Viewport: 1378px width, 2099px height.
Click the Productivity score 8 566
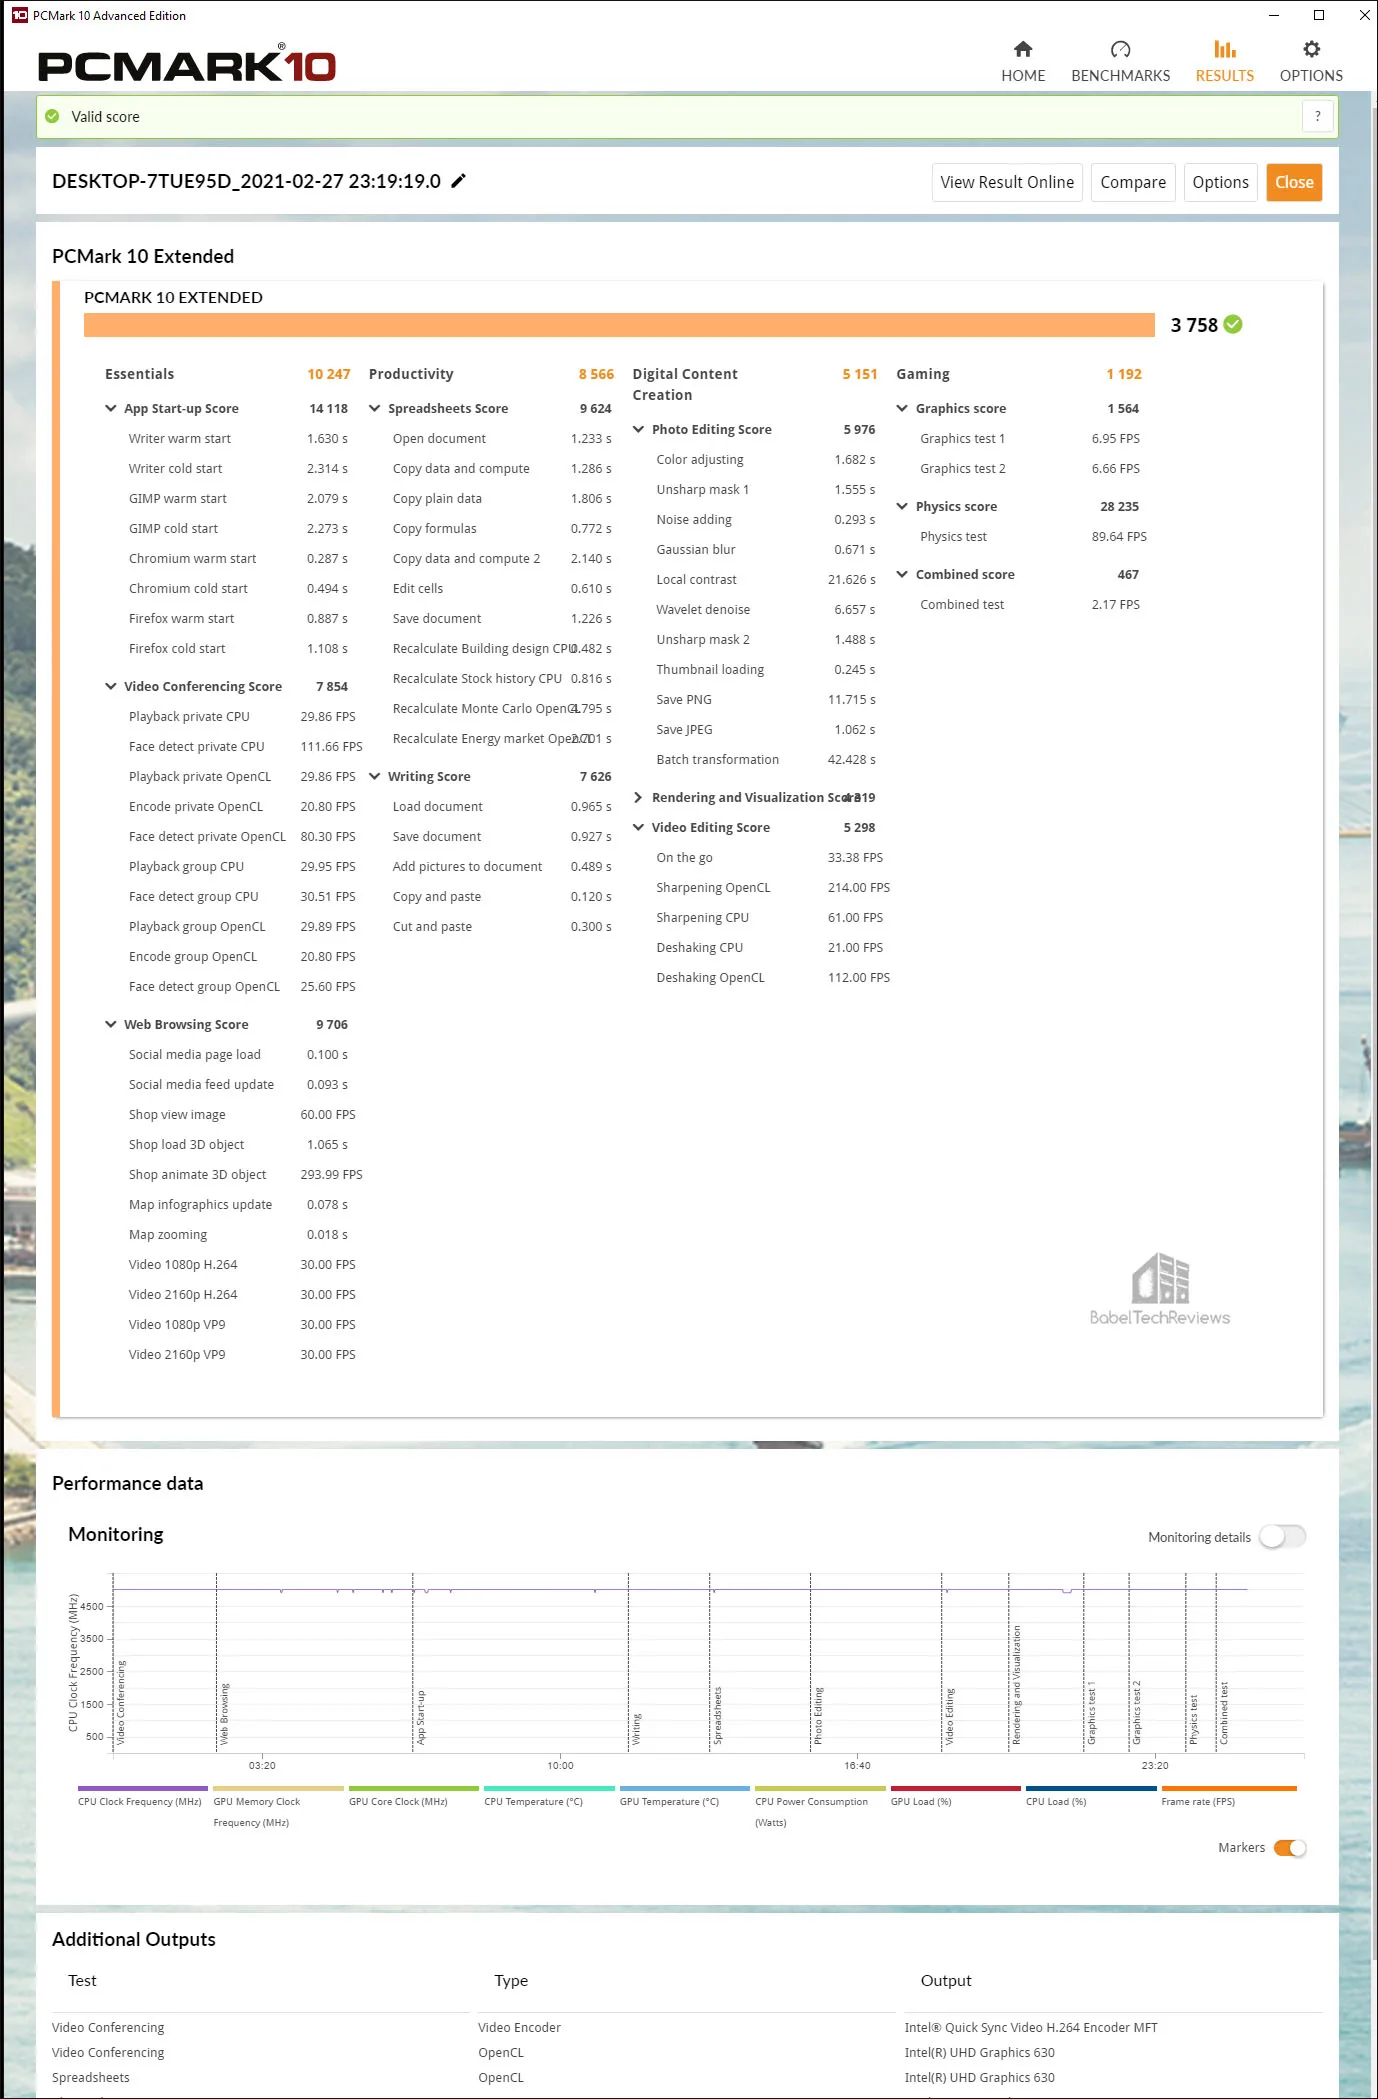(x=596, y=374)
